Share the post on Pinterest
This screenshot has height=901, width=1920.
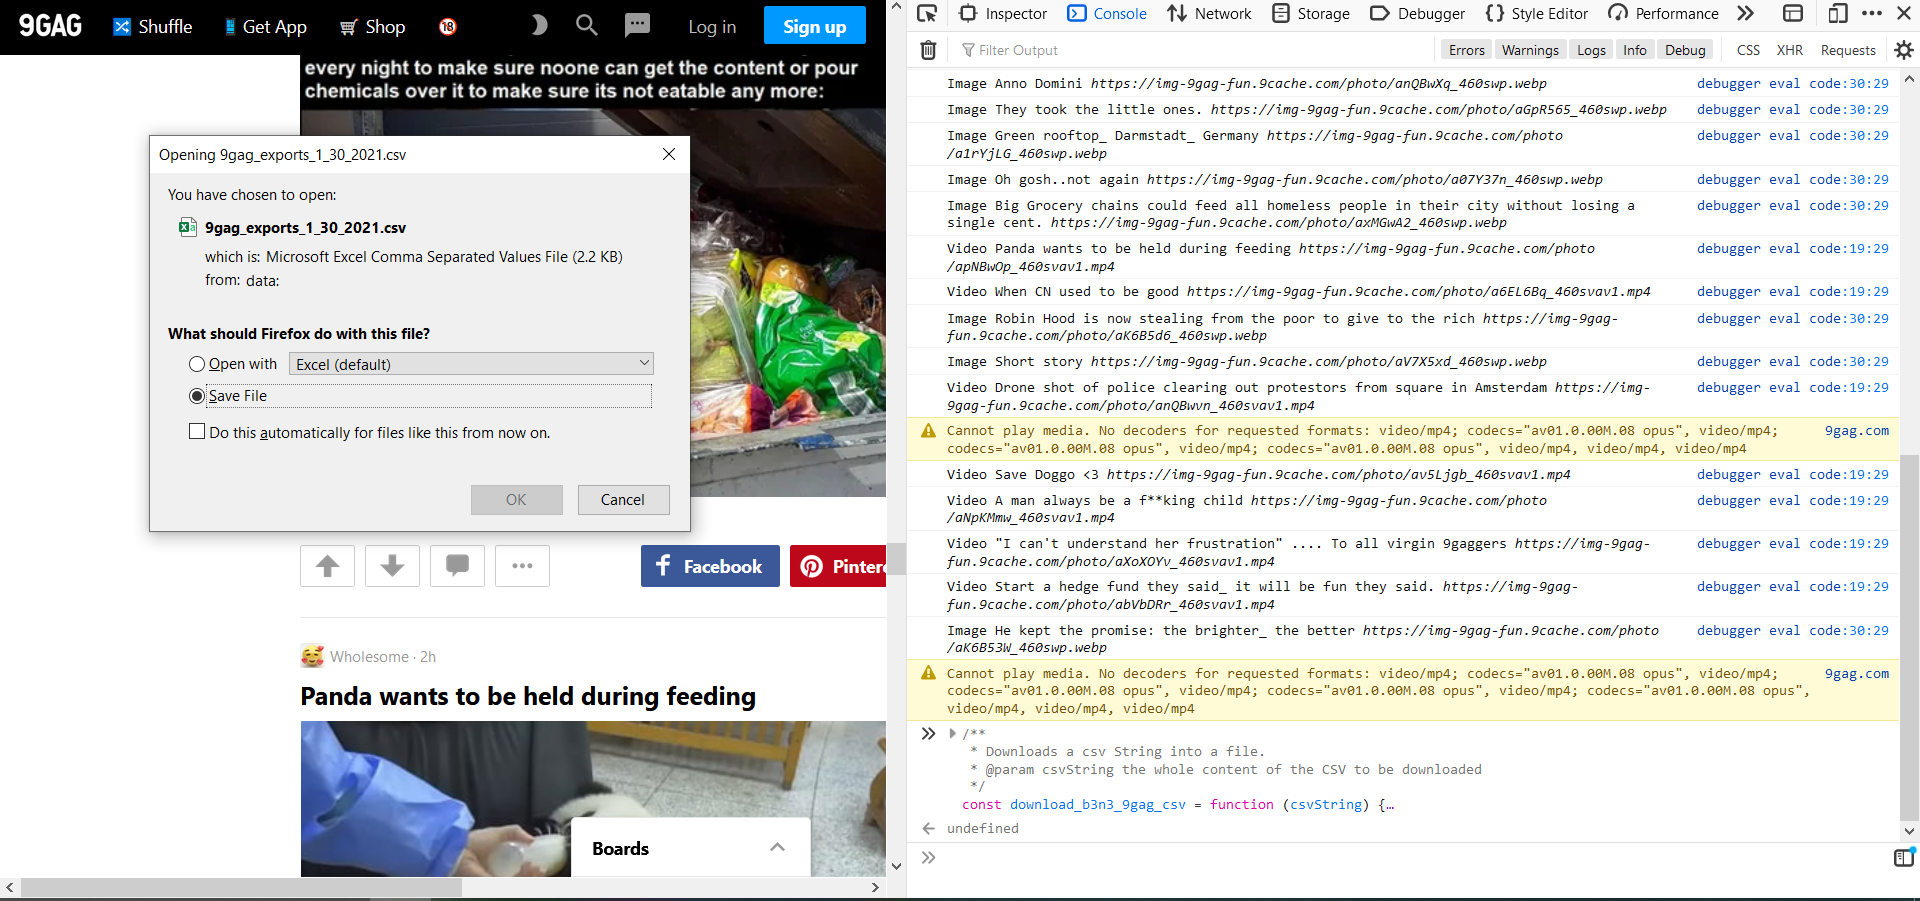tap(838, 566)
